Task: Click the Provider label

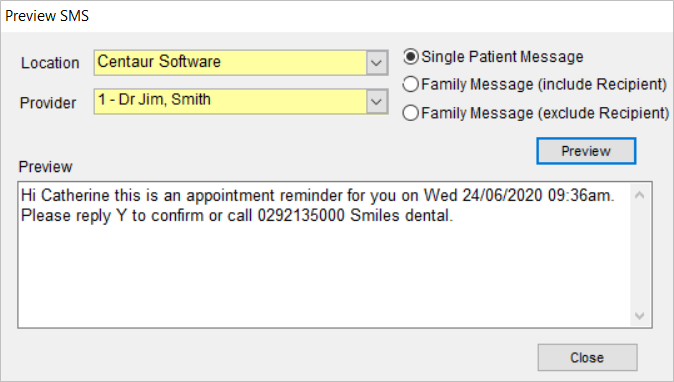Action: coord(48,103)
